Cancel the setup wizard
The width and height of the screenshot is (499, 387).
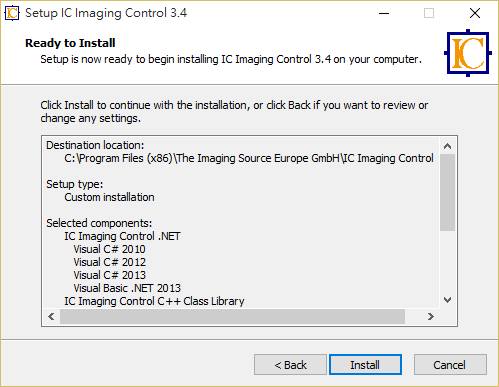coord(450,365)
